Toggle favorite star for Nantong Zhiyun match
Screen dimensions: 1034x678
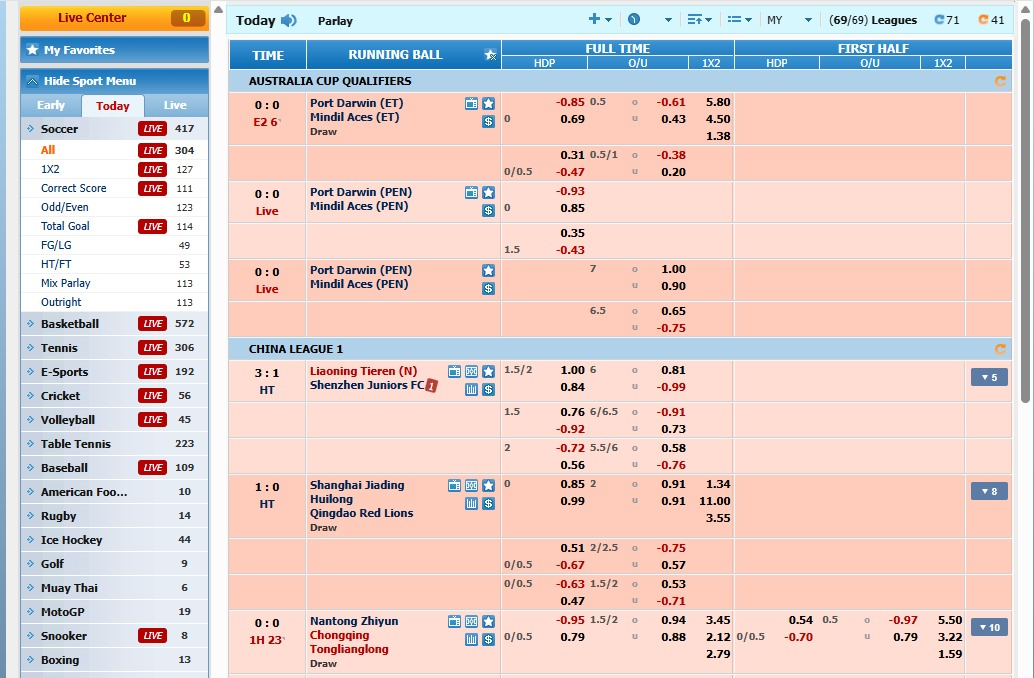488,621
